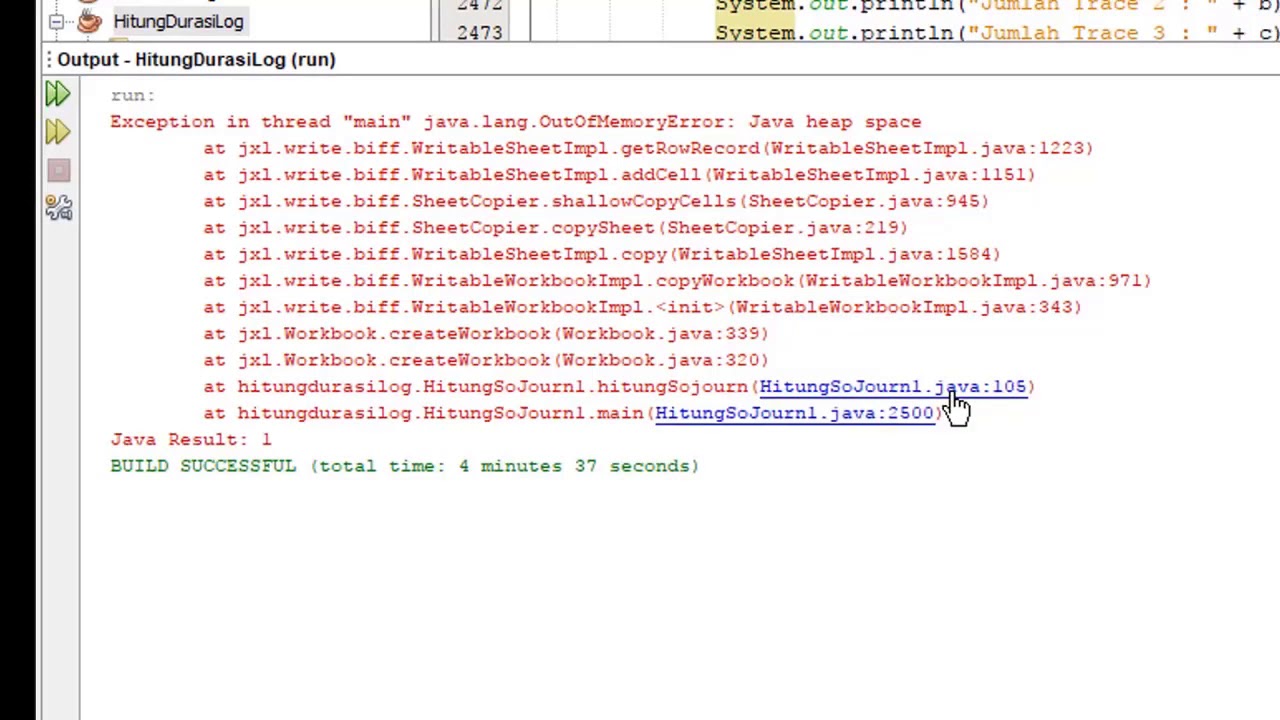Select the Output - HitungDurasiLog (run) tab

coord(196,59)
